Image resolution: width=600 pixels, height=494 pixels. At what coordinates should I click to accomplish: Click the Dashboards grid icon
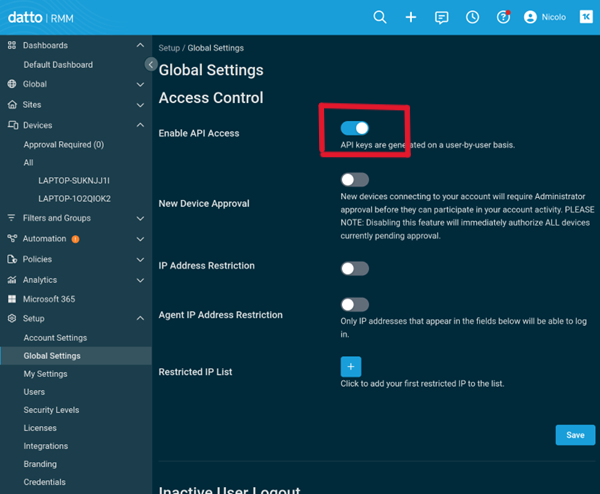12,45
